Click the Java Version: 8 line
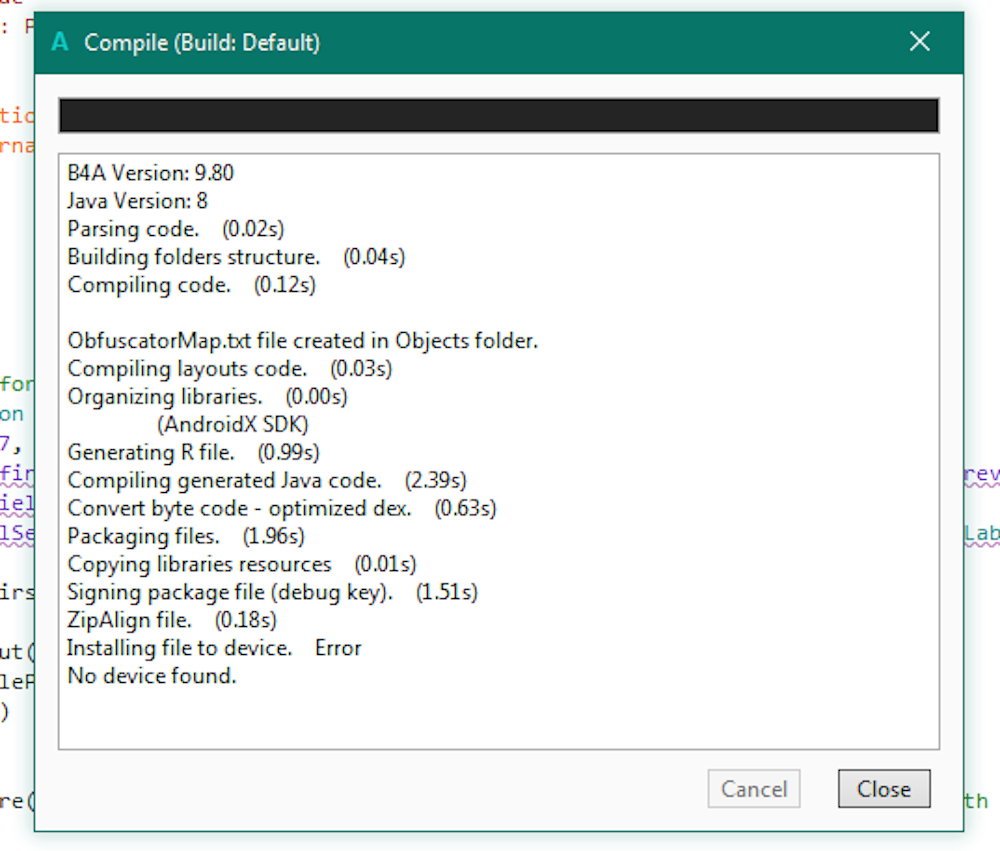The image size is (1000, 851). click(138, 201)
